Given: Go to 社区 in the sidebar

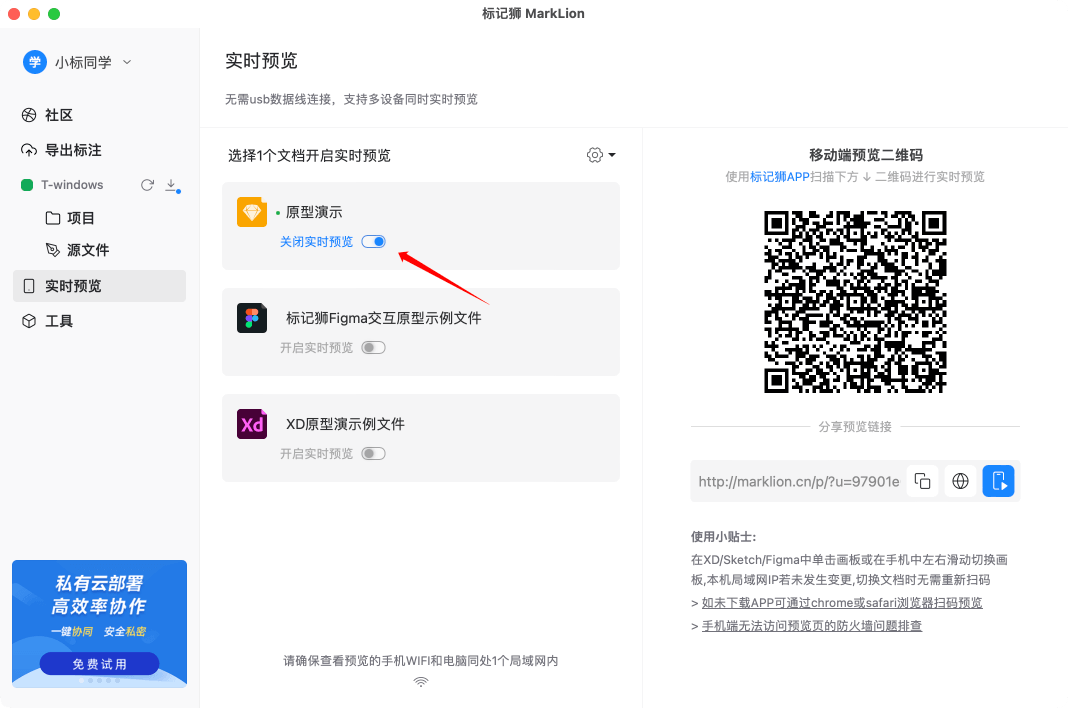Looking at the screenshot, I should [x=59, y=115].
